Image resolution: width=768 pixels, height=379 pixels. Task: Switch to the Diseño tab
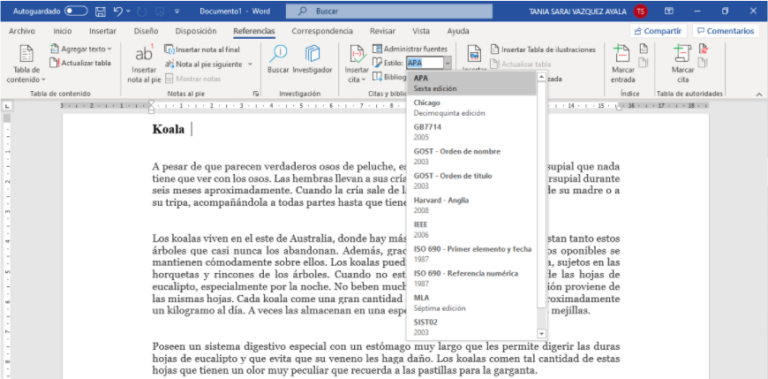pyautogui.click(x=146, y=31)
